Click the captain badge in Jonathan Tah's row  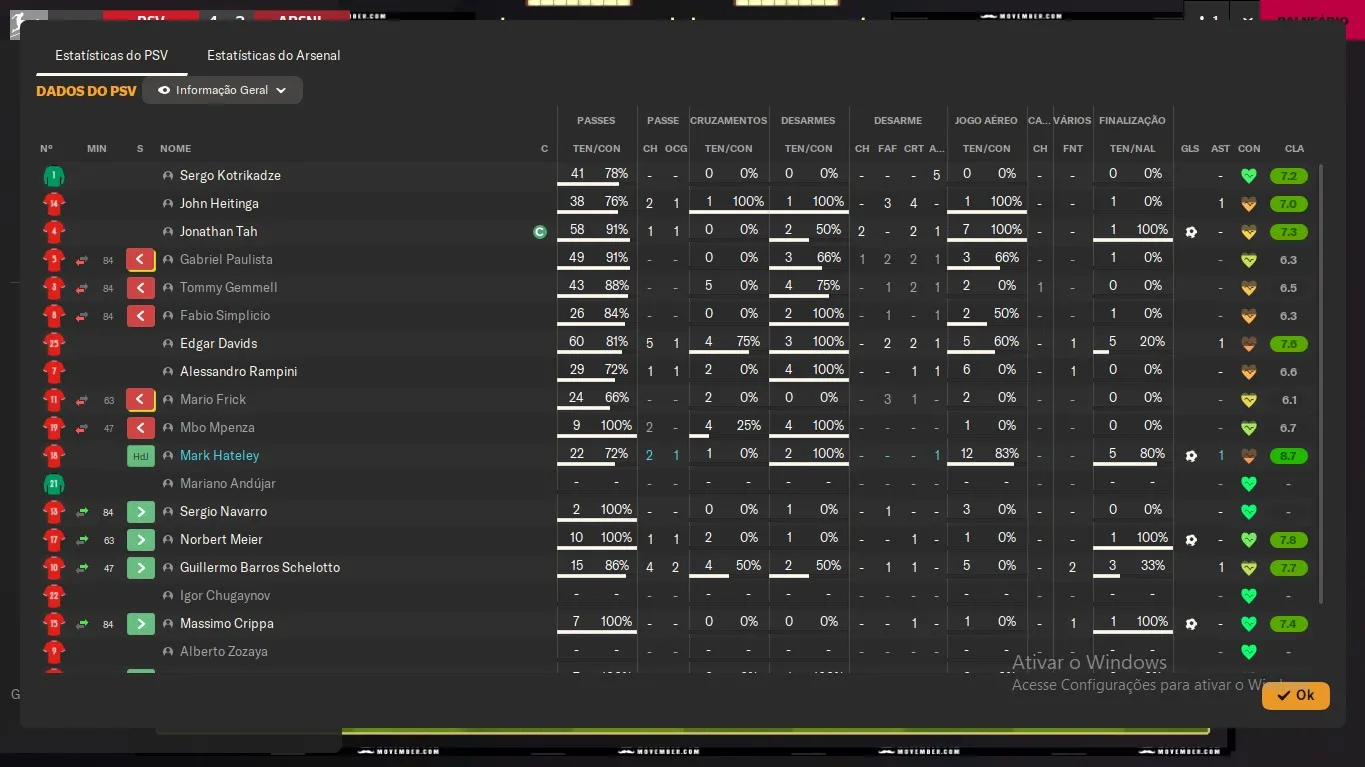coord(540,232)
